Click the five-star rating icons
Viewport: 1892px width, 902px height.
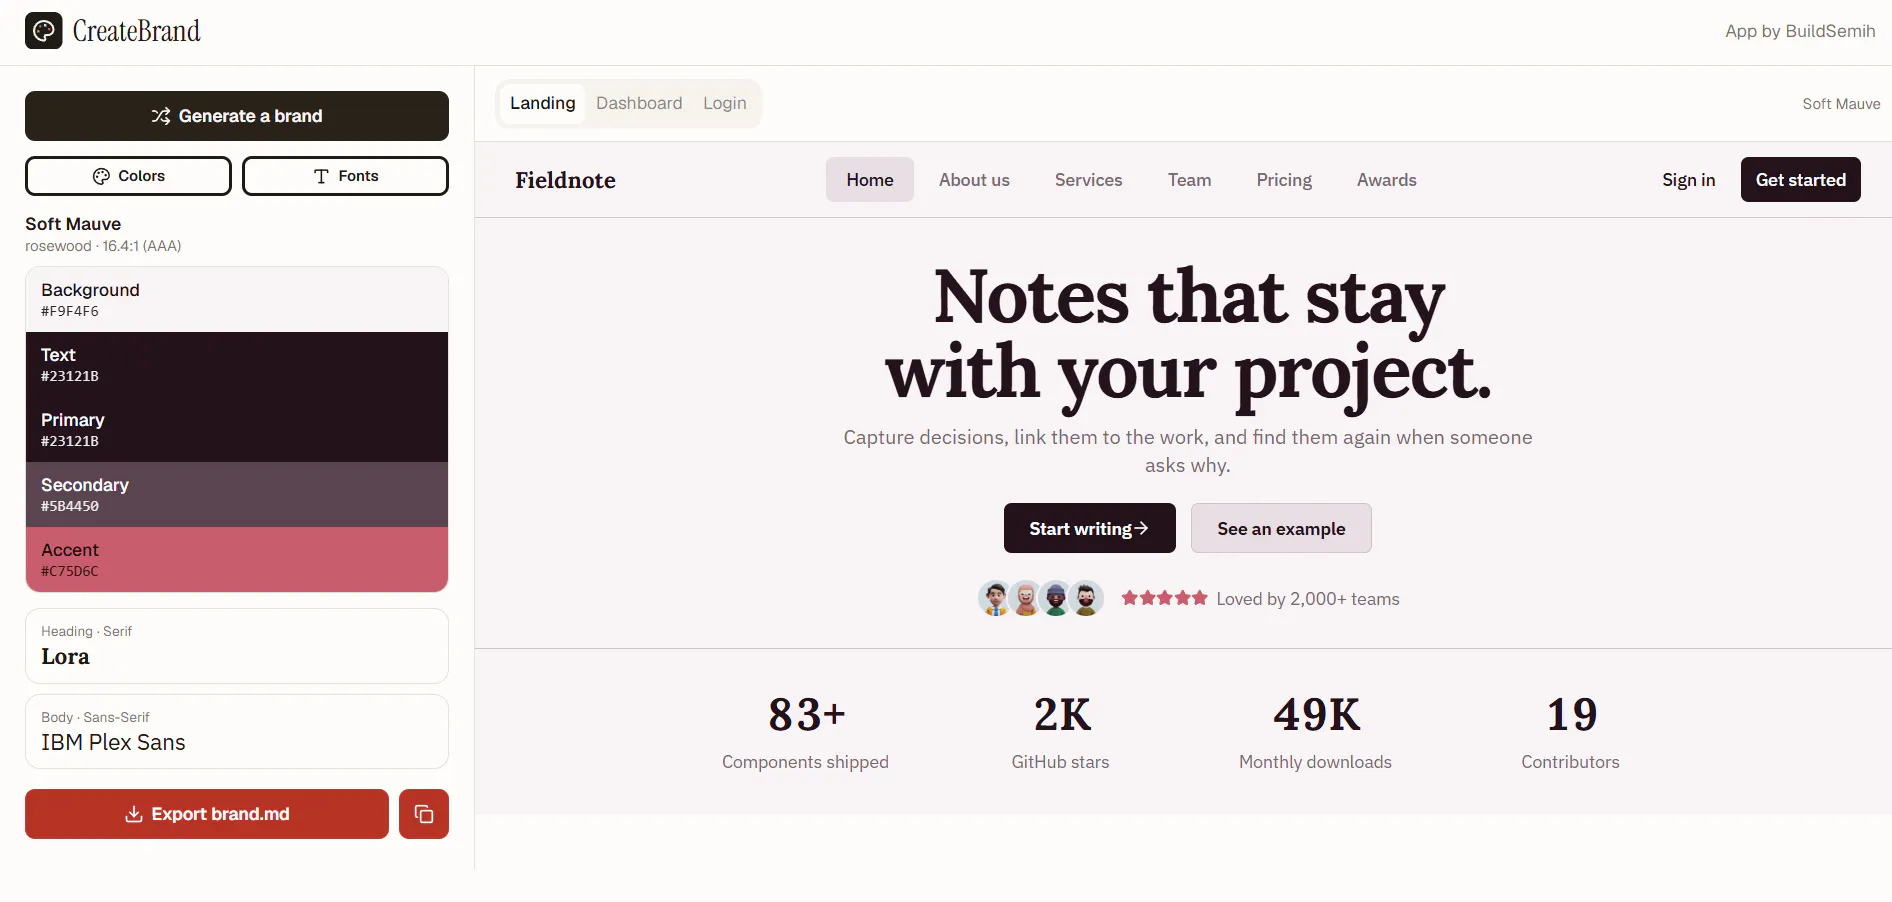click(1164, 598)
